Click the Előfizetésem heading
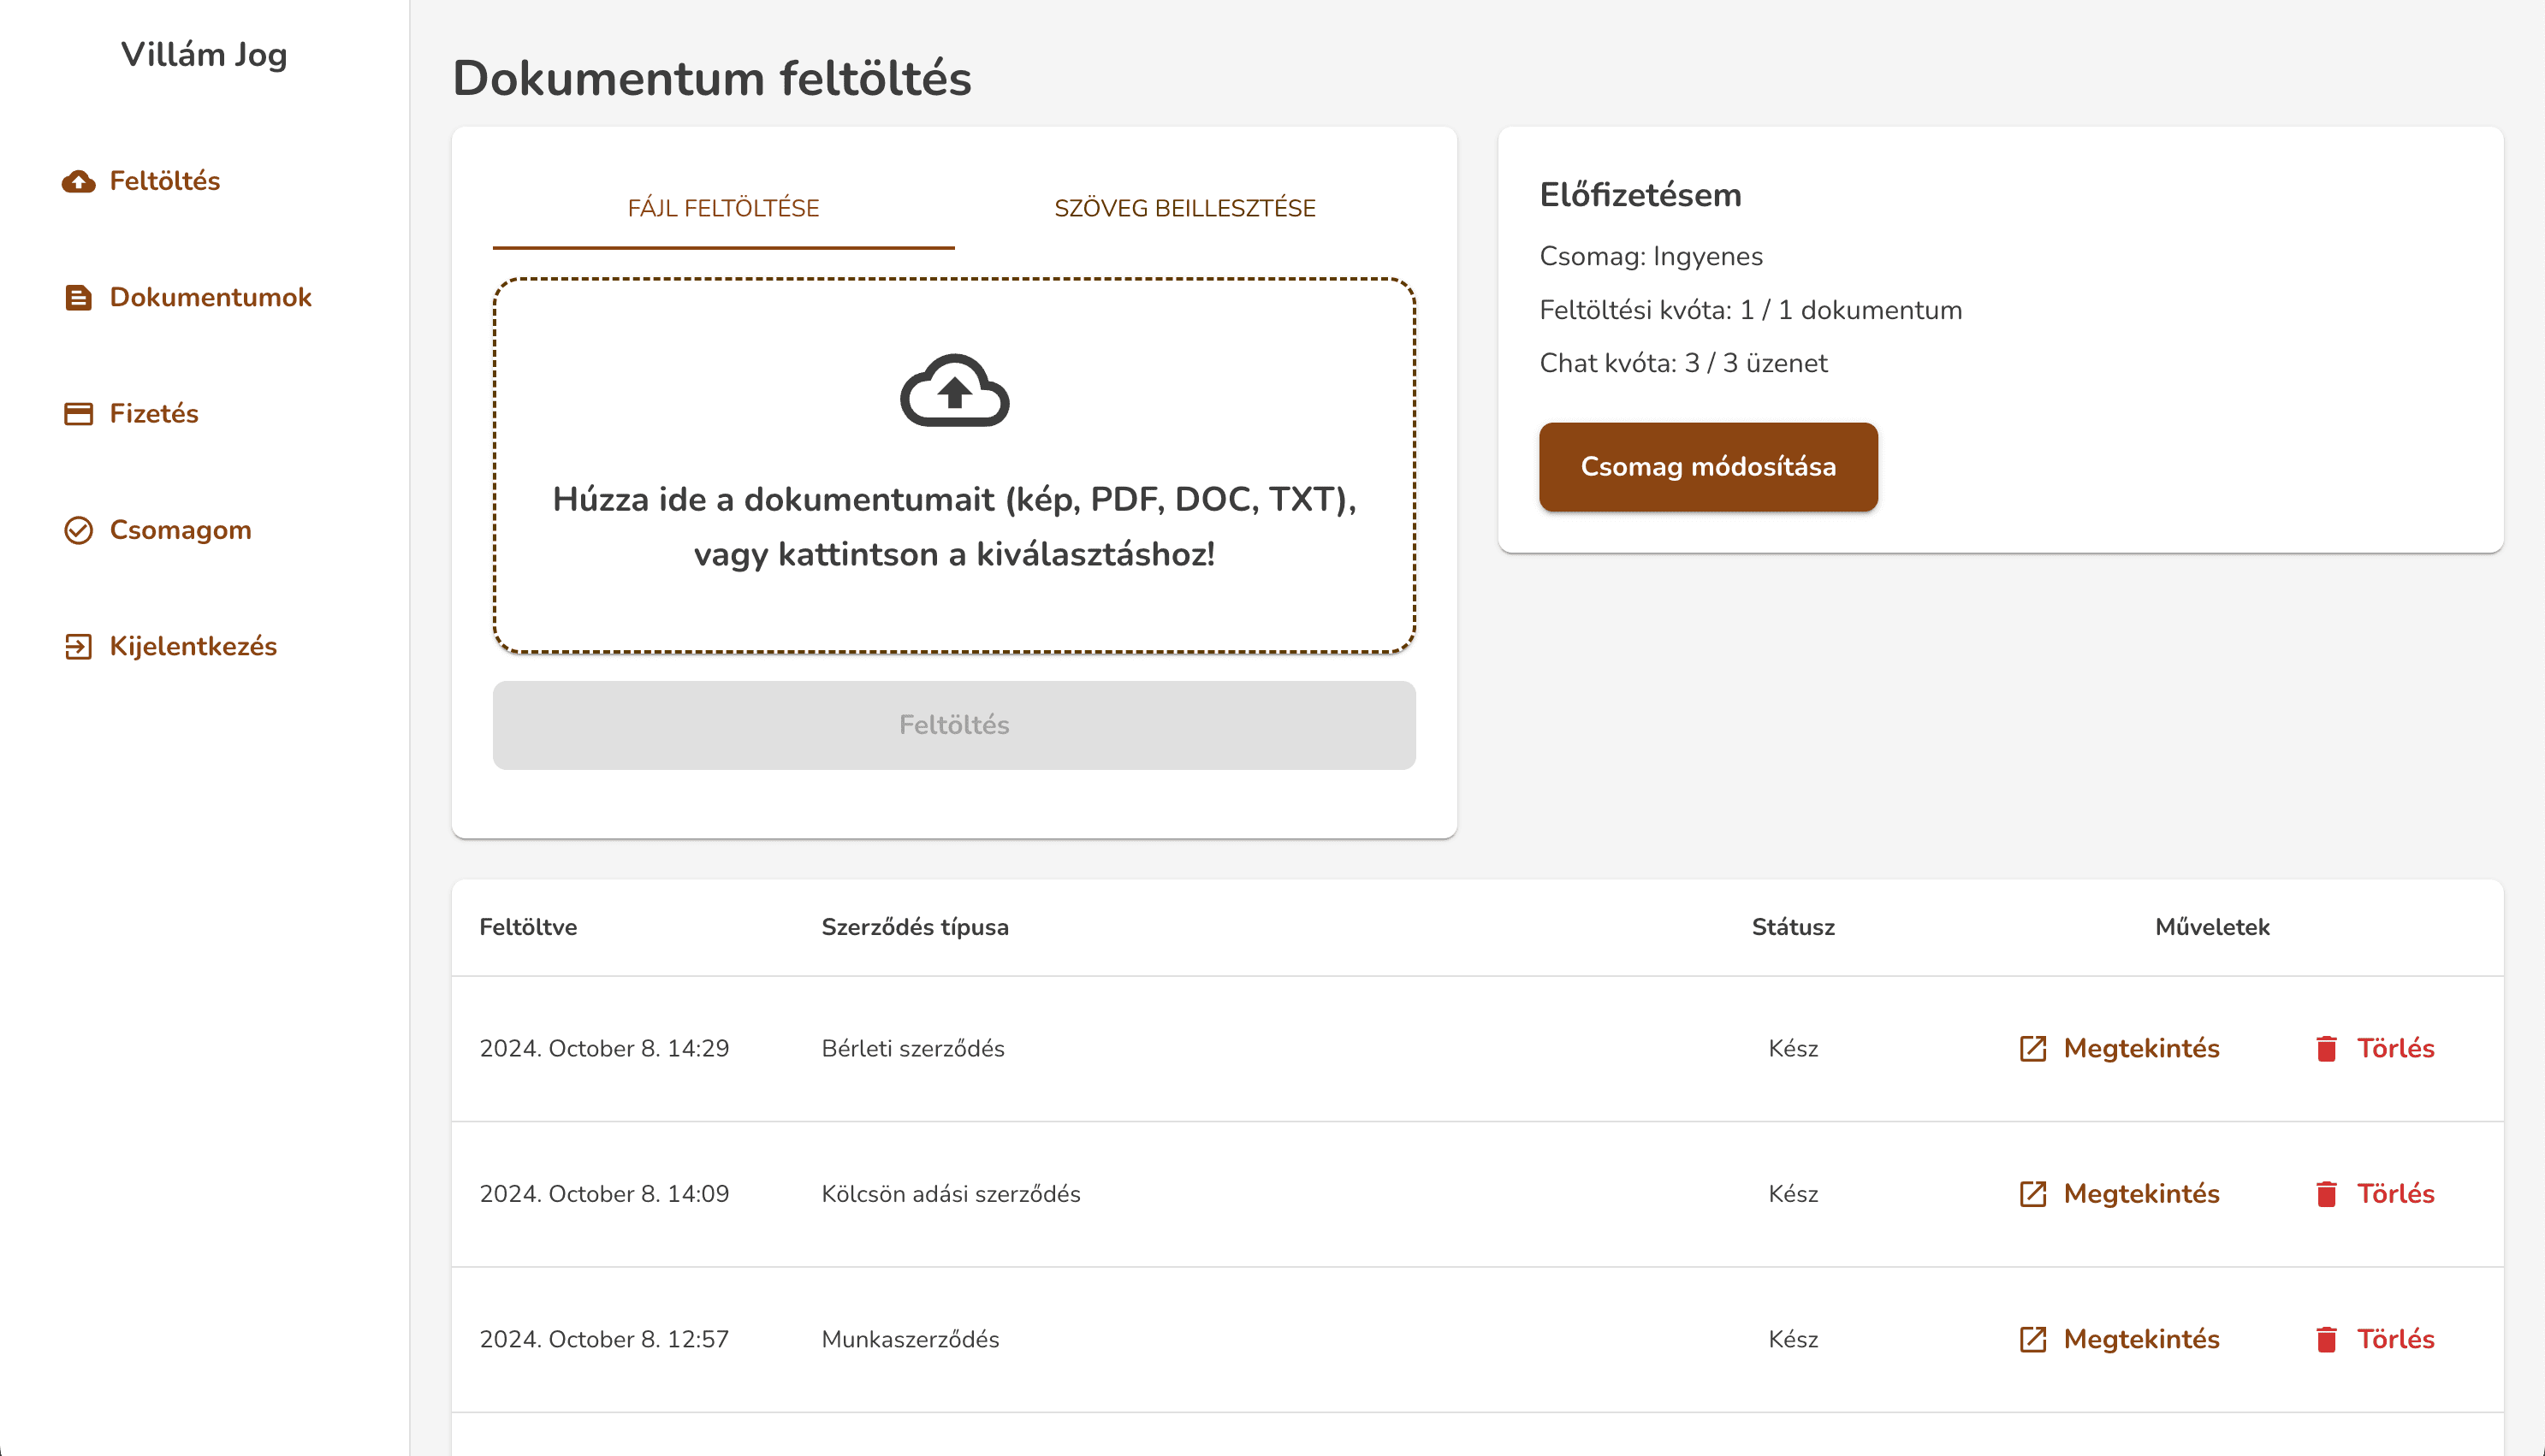Viewport: 2545px width, 1456px height. tap(1640, 195)
